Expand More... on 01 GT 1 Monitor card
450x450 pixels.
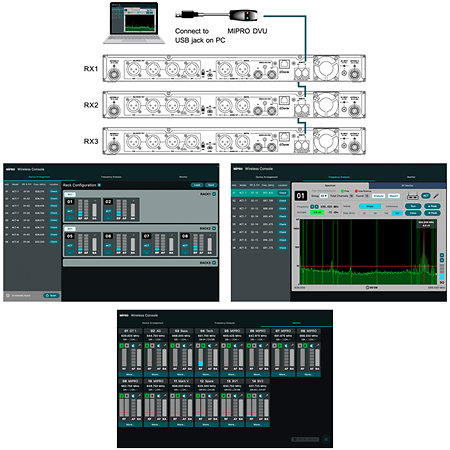130,374
